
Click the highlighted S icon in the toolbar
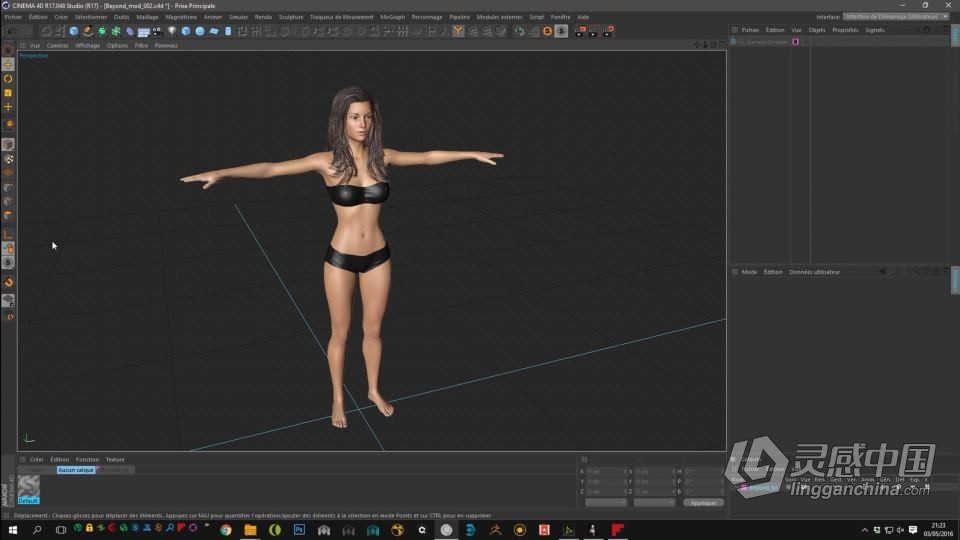pos(561,31)
